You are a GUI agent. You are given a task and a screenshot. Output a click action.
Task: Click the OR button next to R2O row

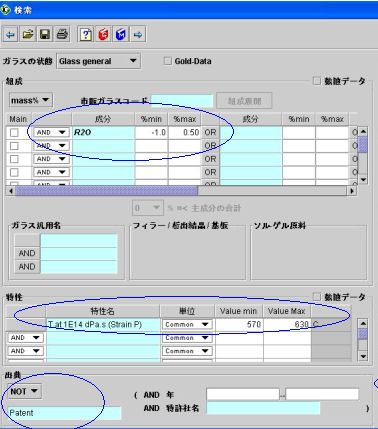(x=210, y=133)
